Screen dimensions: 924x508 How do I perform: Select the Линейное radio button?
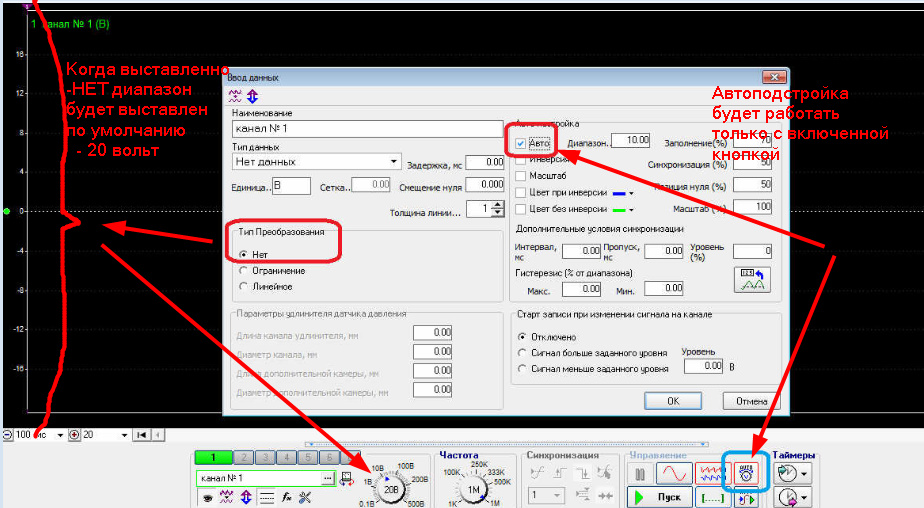(243, 286)
